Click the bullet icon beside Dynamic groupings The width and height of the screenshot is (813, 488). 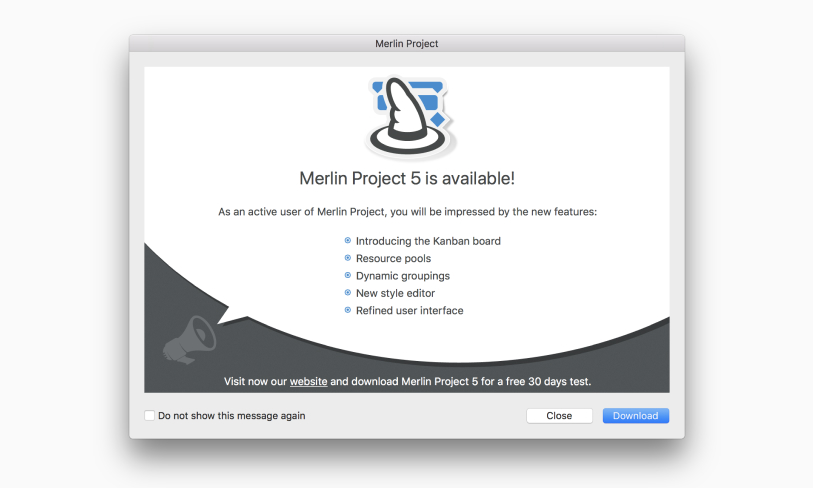click(x=348, y=275)
